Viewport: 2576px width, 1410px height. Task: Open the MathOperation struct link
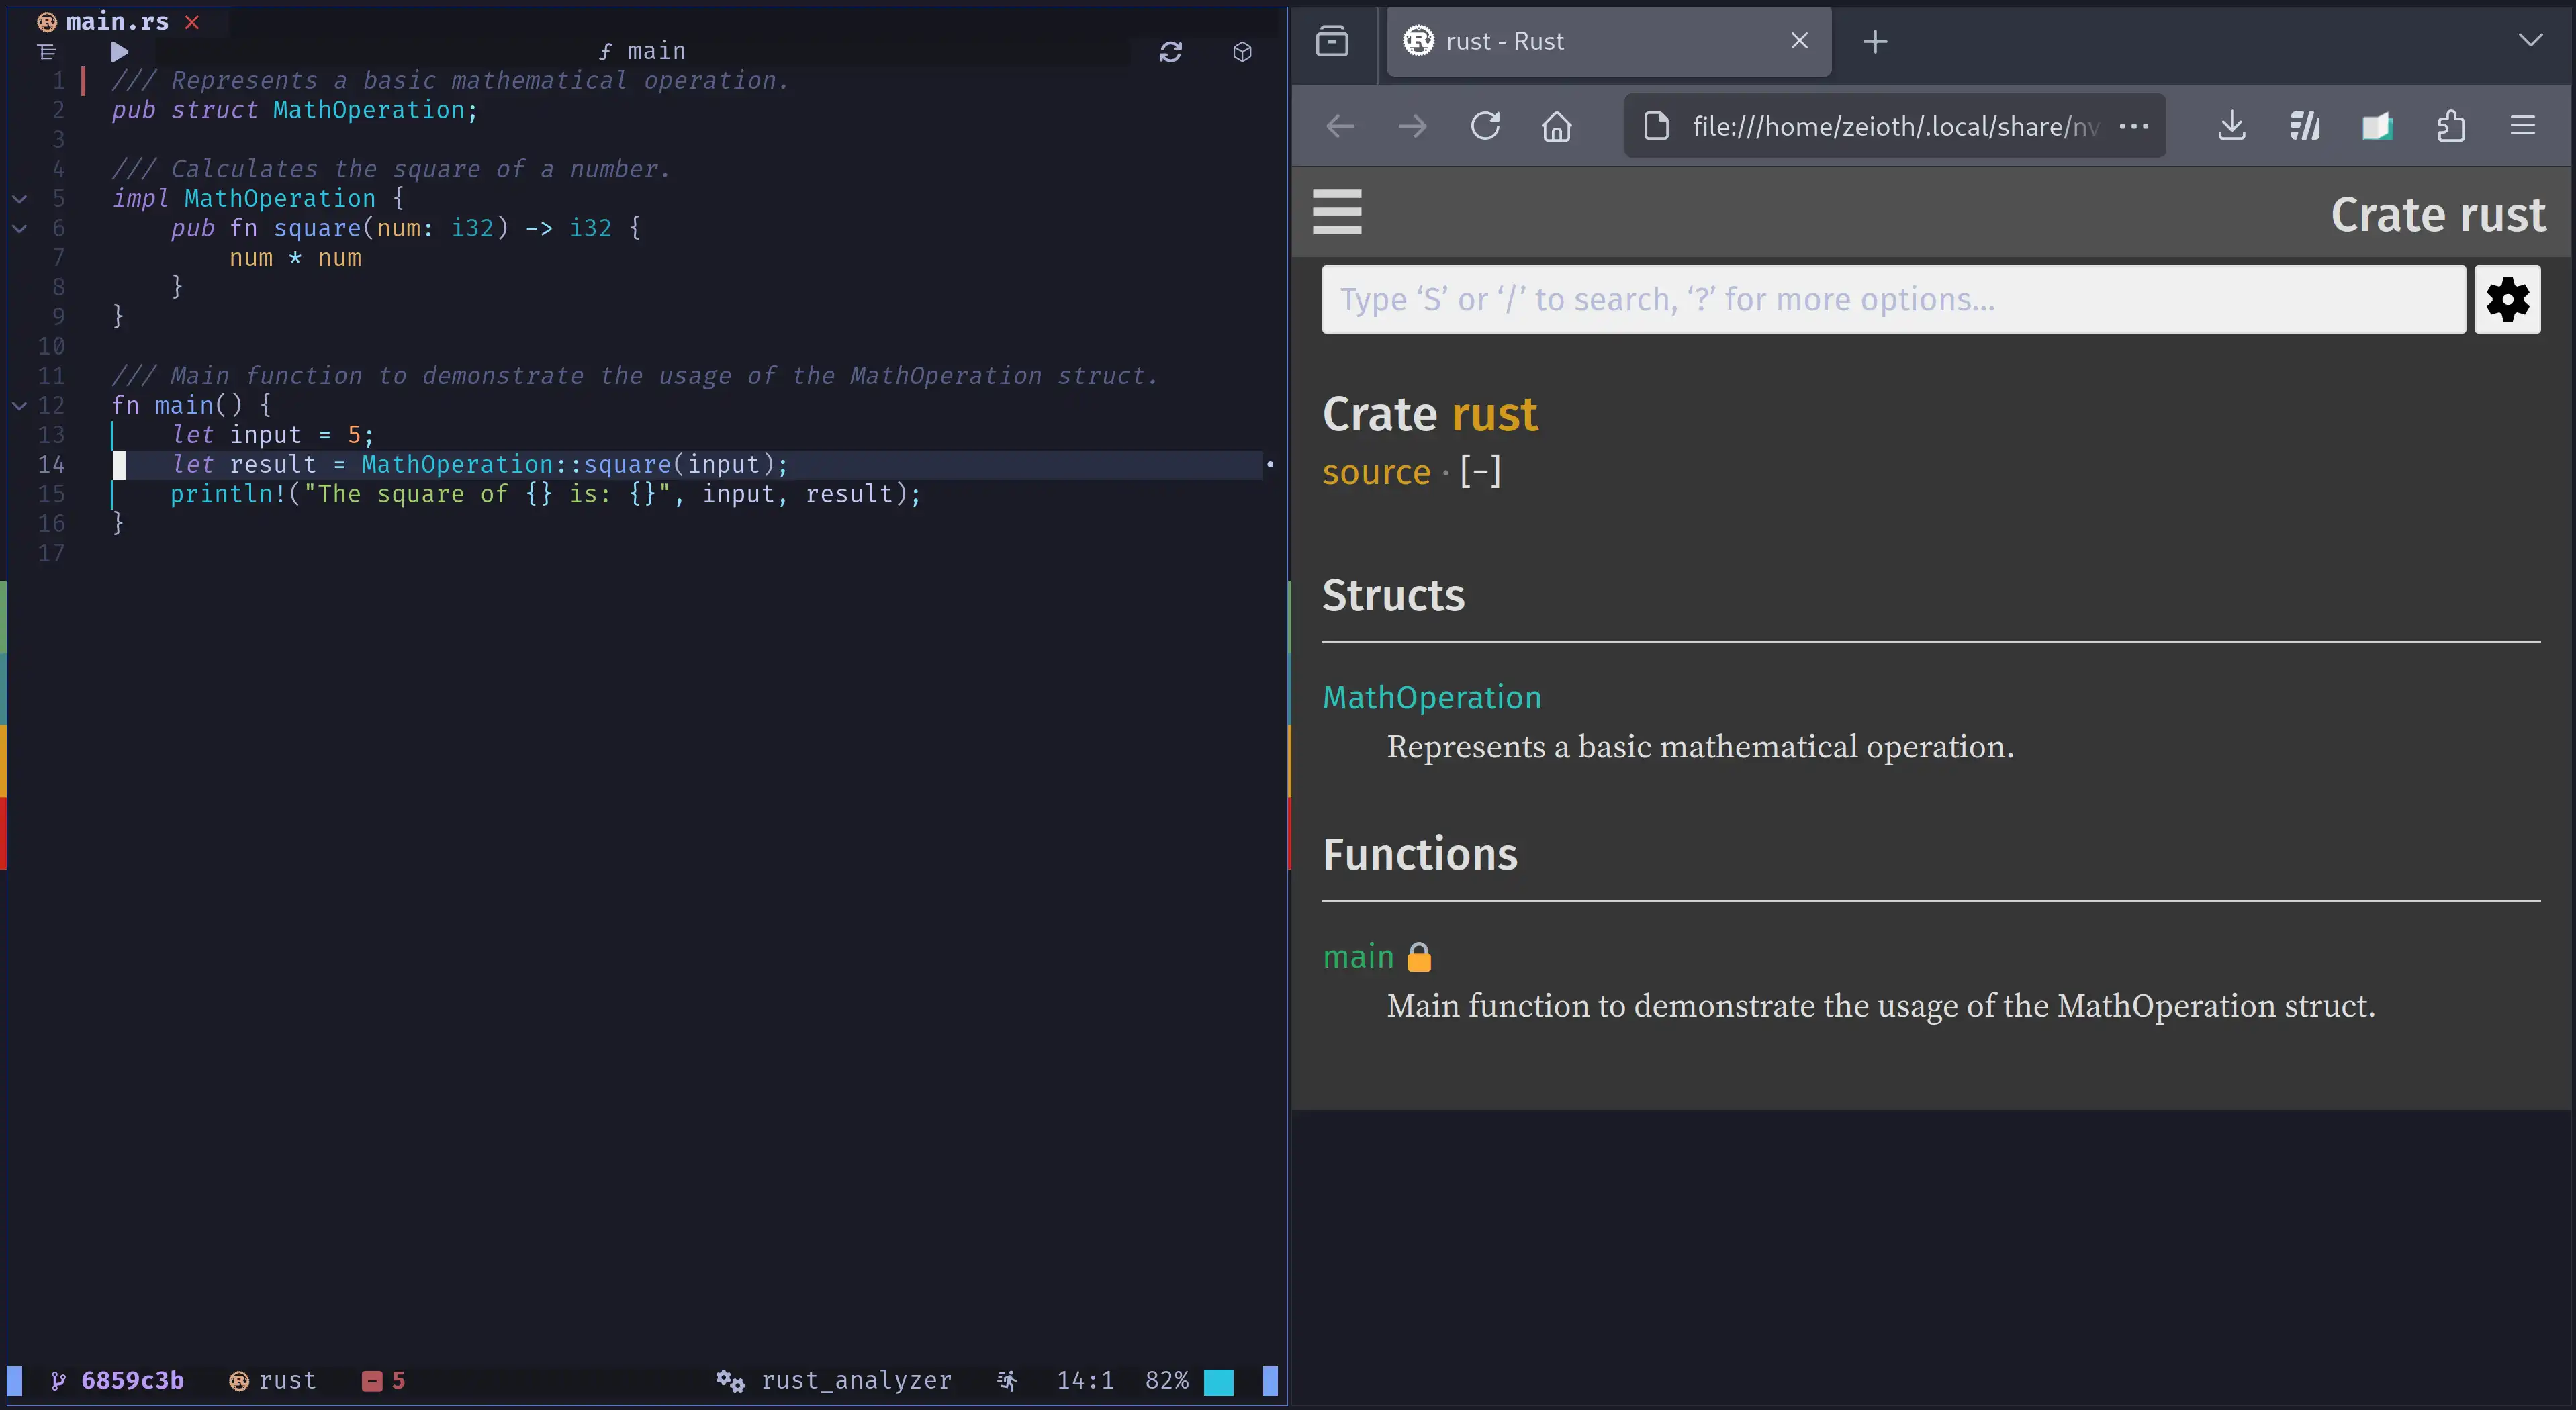point(1431,697)
